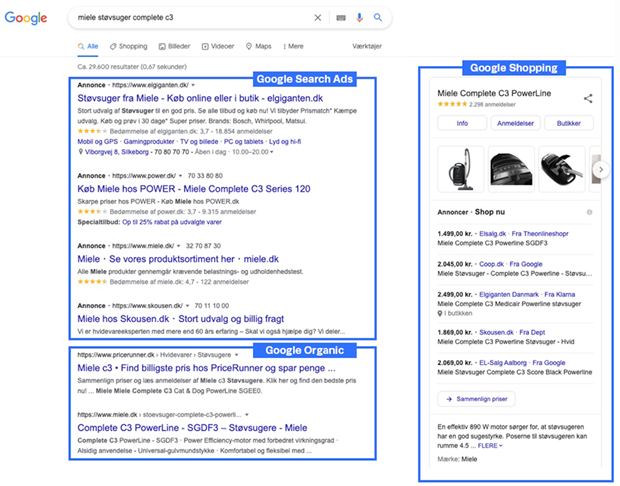Click Miele Complete C3 Medicair Powerline støvsuger text
The height and width of the screenshot is (486, 620).
point(509,304)
